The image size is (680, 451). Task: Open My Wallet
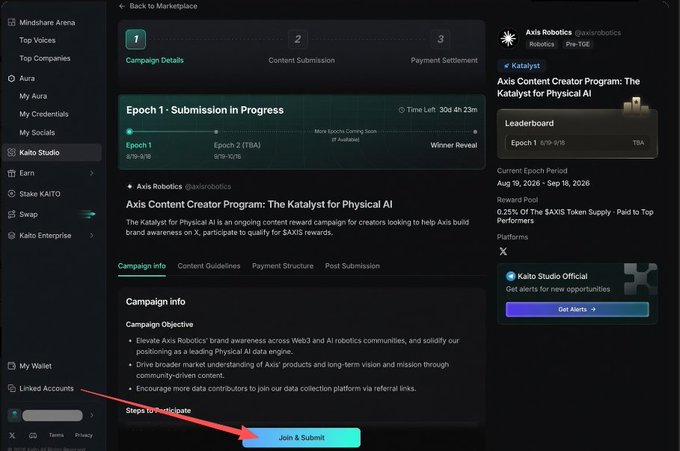(x=30, y=366)
